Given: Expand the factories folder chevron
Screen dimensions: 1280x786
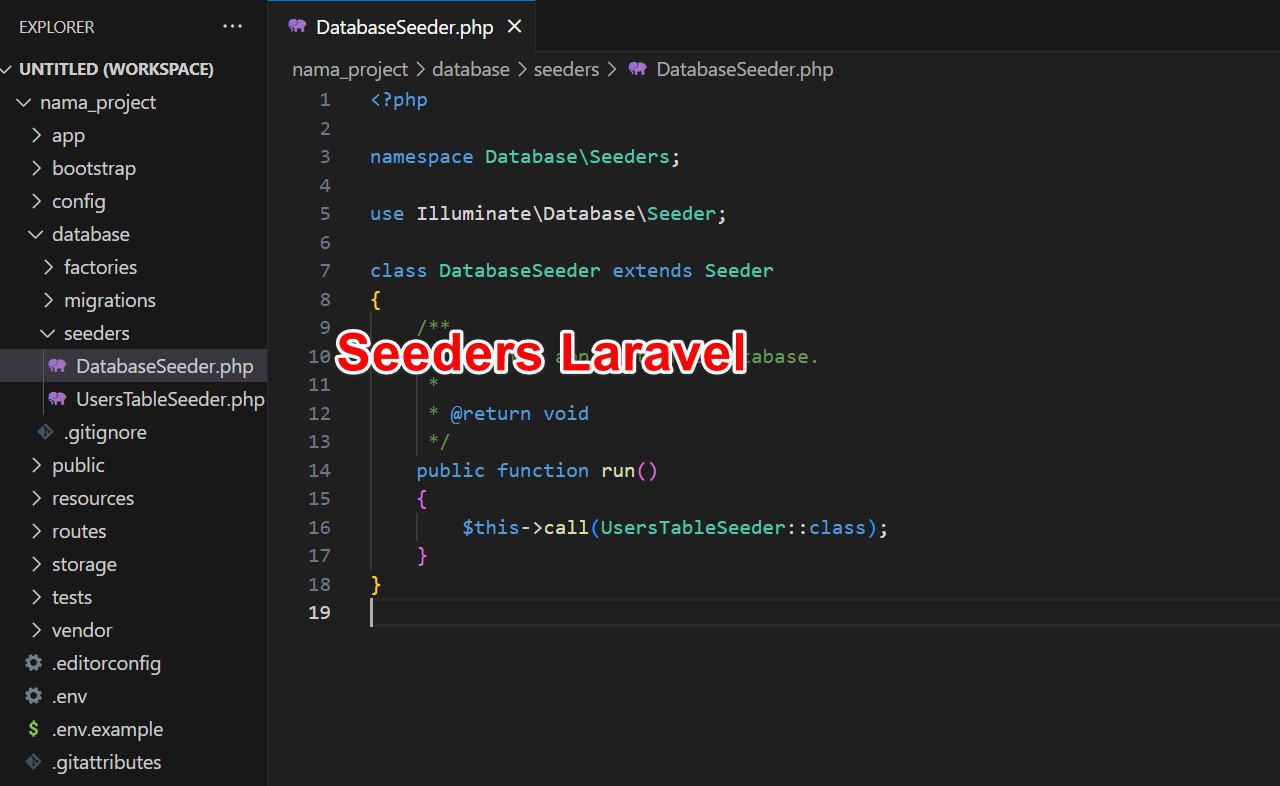Looking at the screenshot, I should tap(49, 267).
